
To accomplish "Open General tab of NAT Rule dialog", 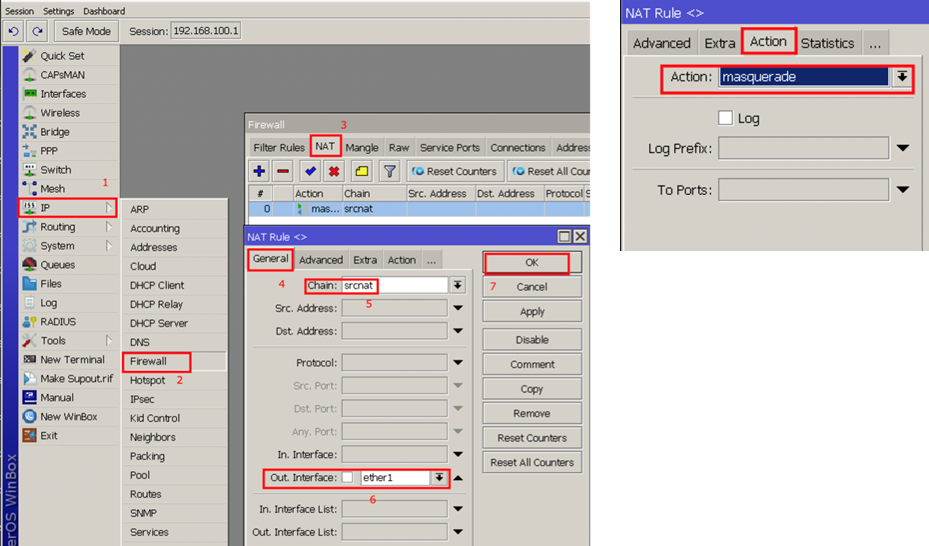I will pos(270,259).
